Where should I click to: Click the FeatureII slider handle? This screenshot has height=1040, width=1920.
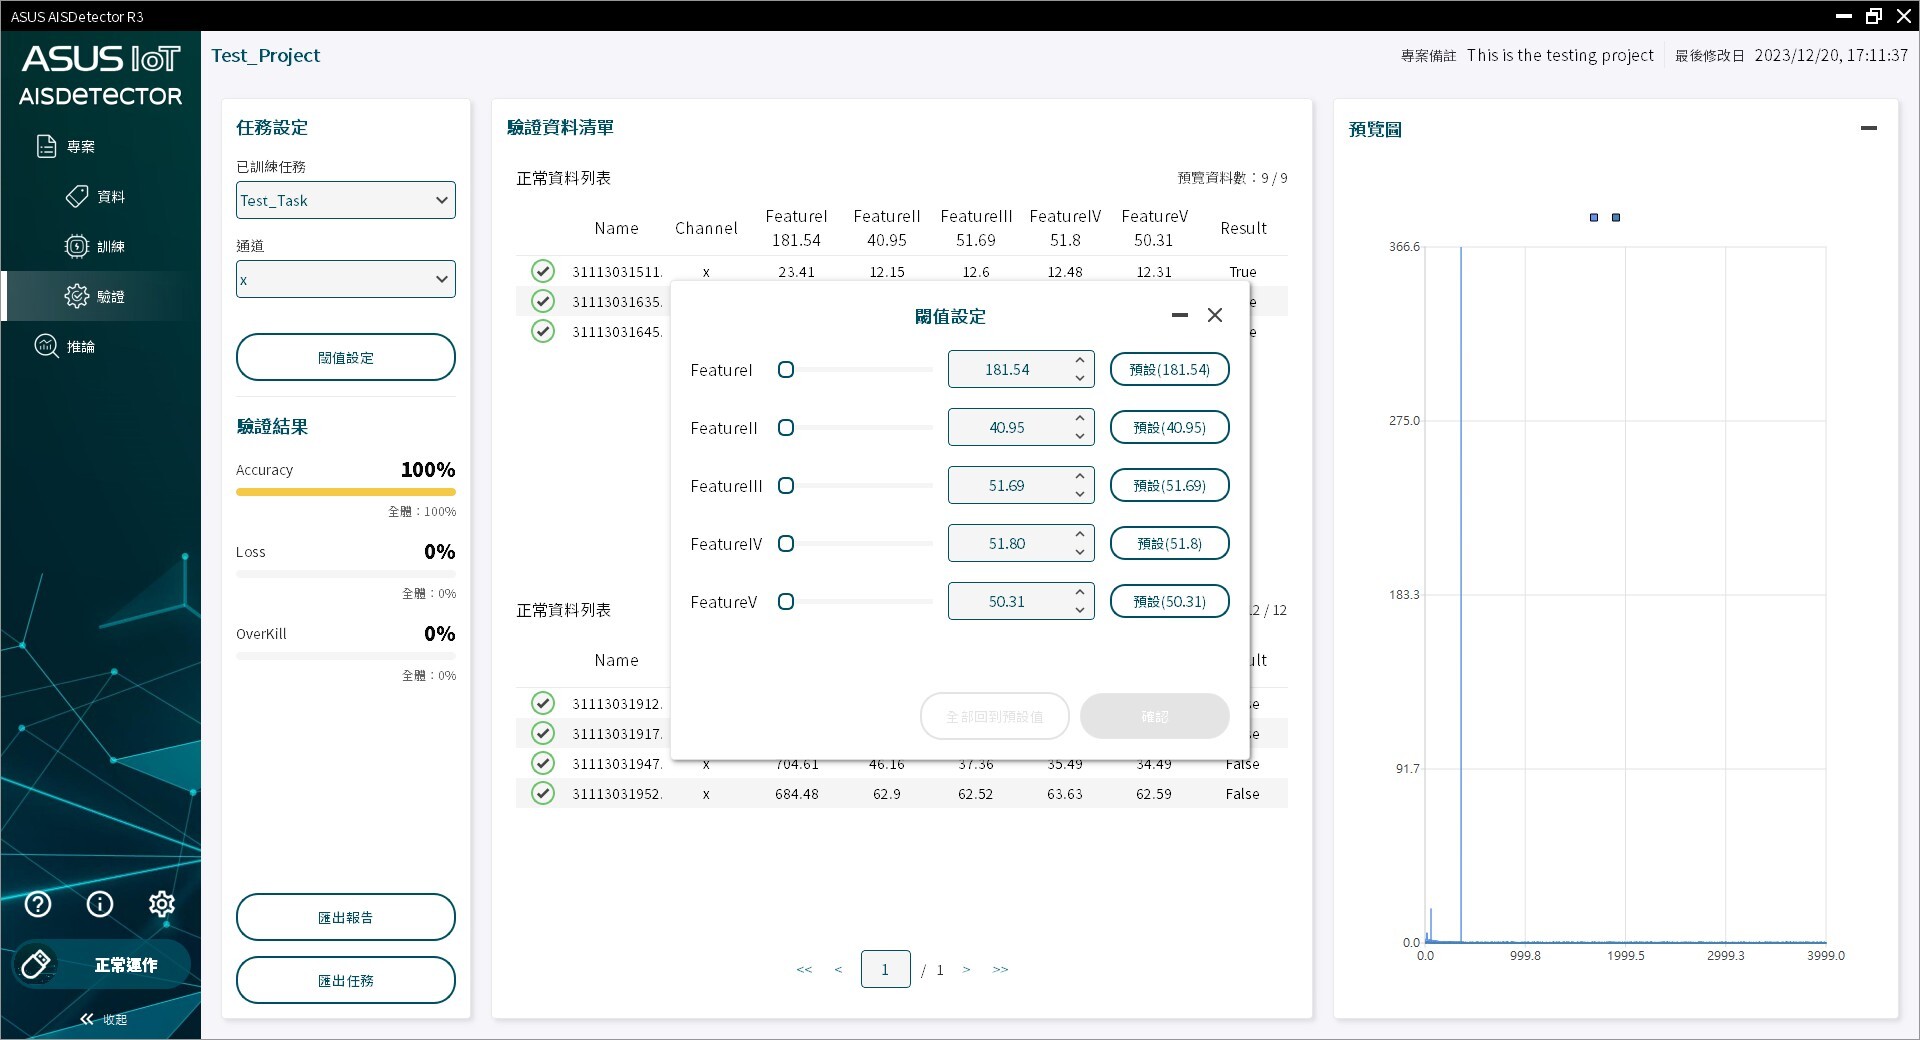[786, 428]
